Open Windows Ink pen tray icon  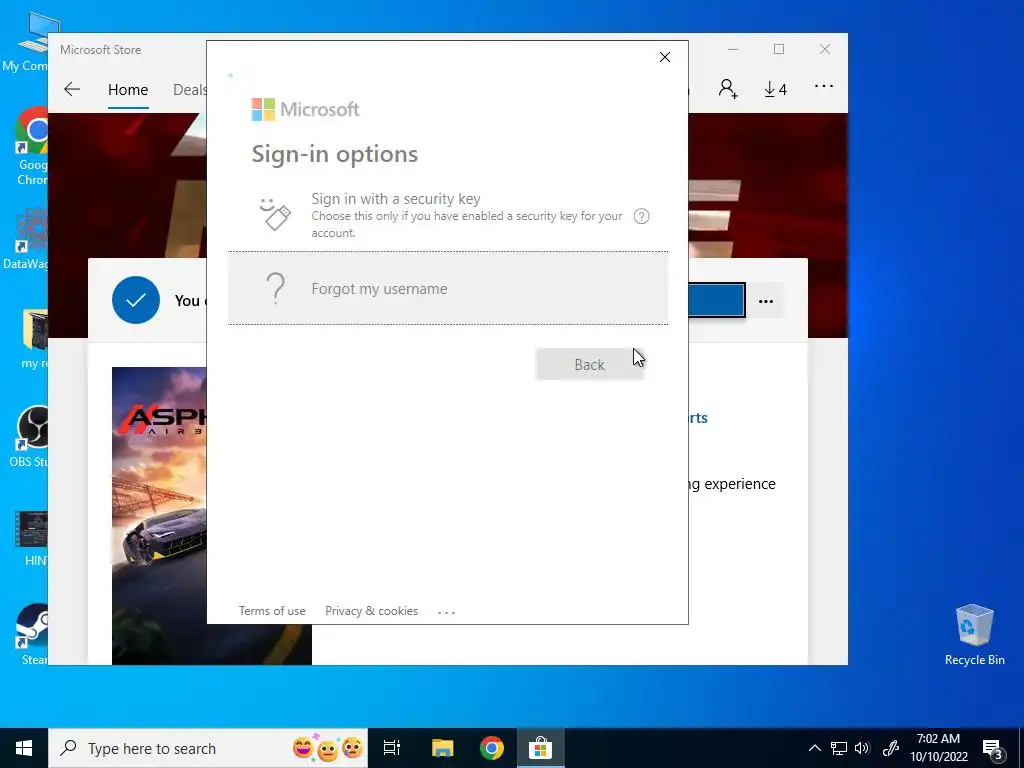(890, 748)
